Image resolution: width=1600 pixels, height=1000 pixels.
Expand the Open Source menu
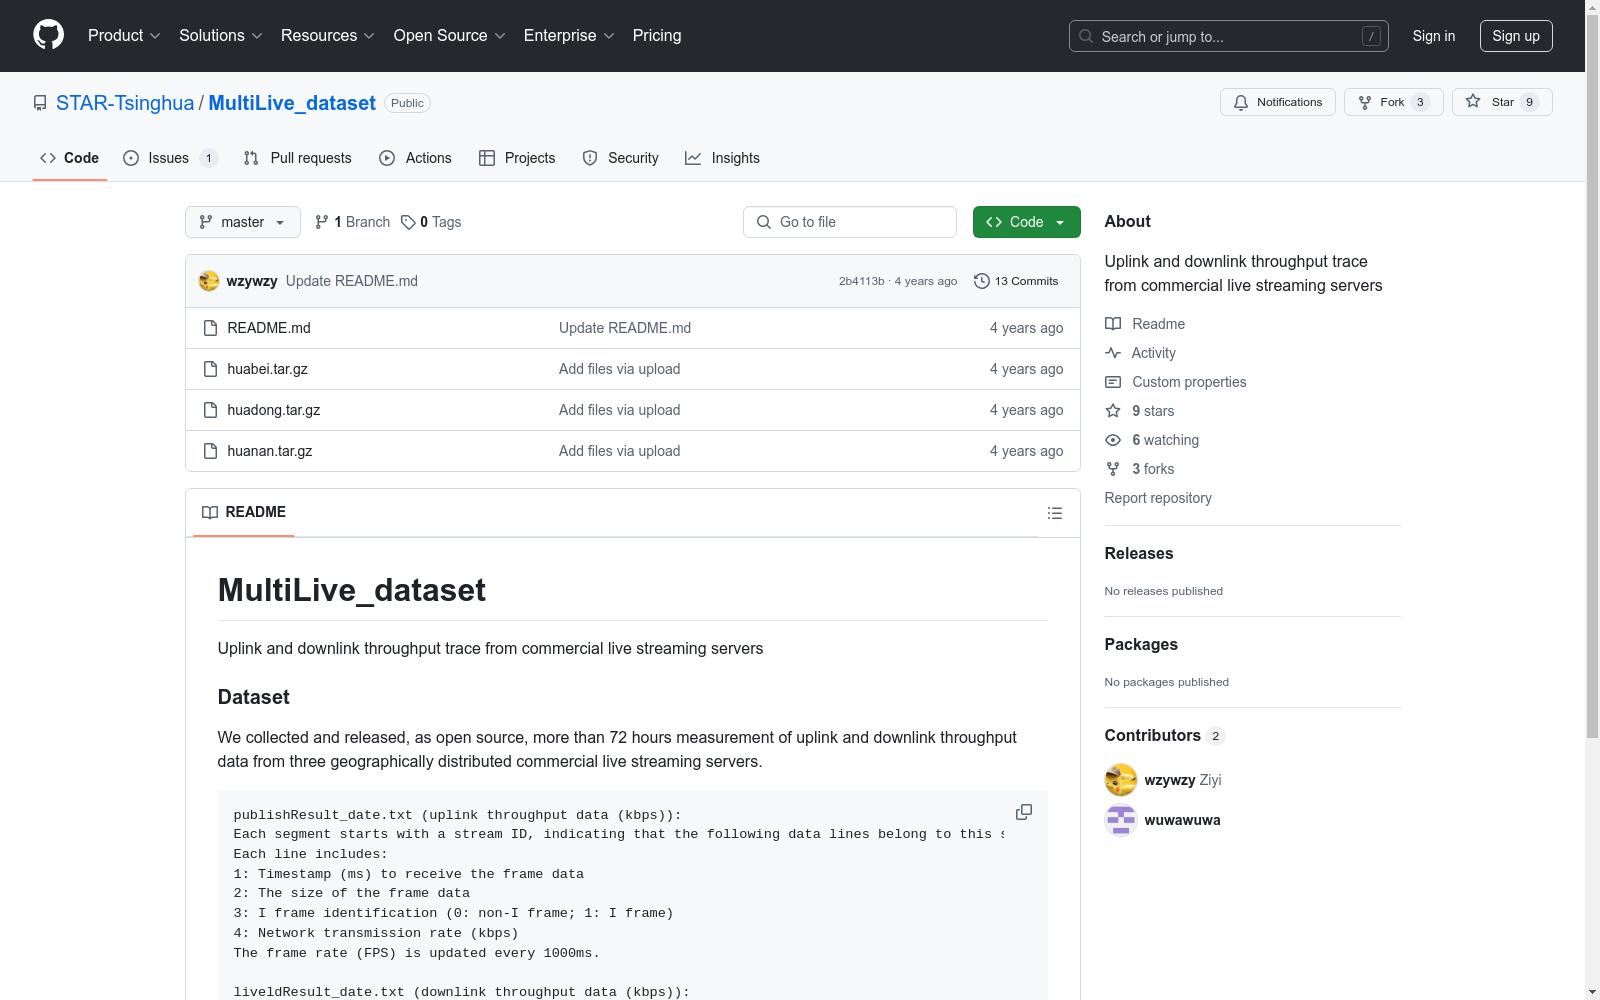(450, 36)
